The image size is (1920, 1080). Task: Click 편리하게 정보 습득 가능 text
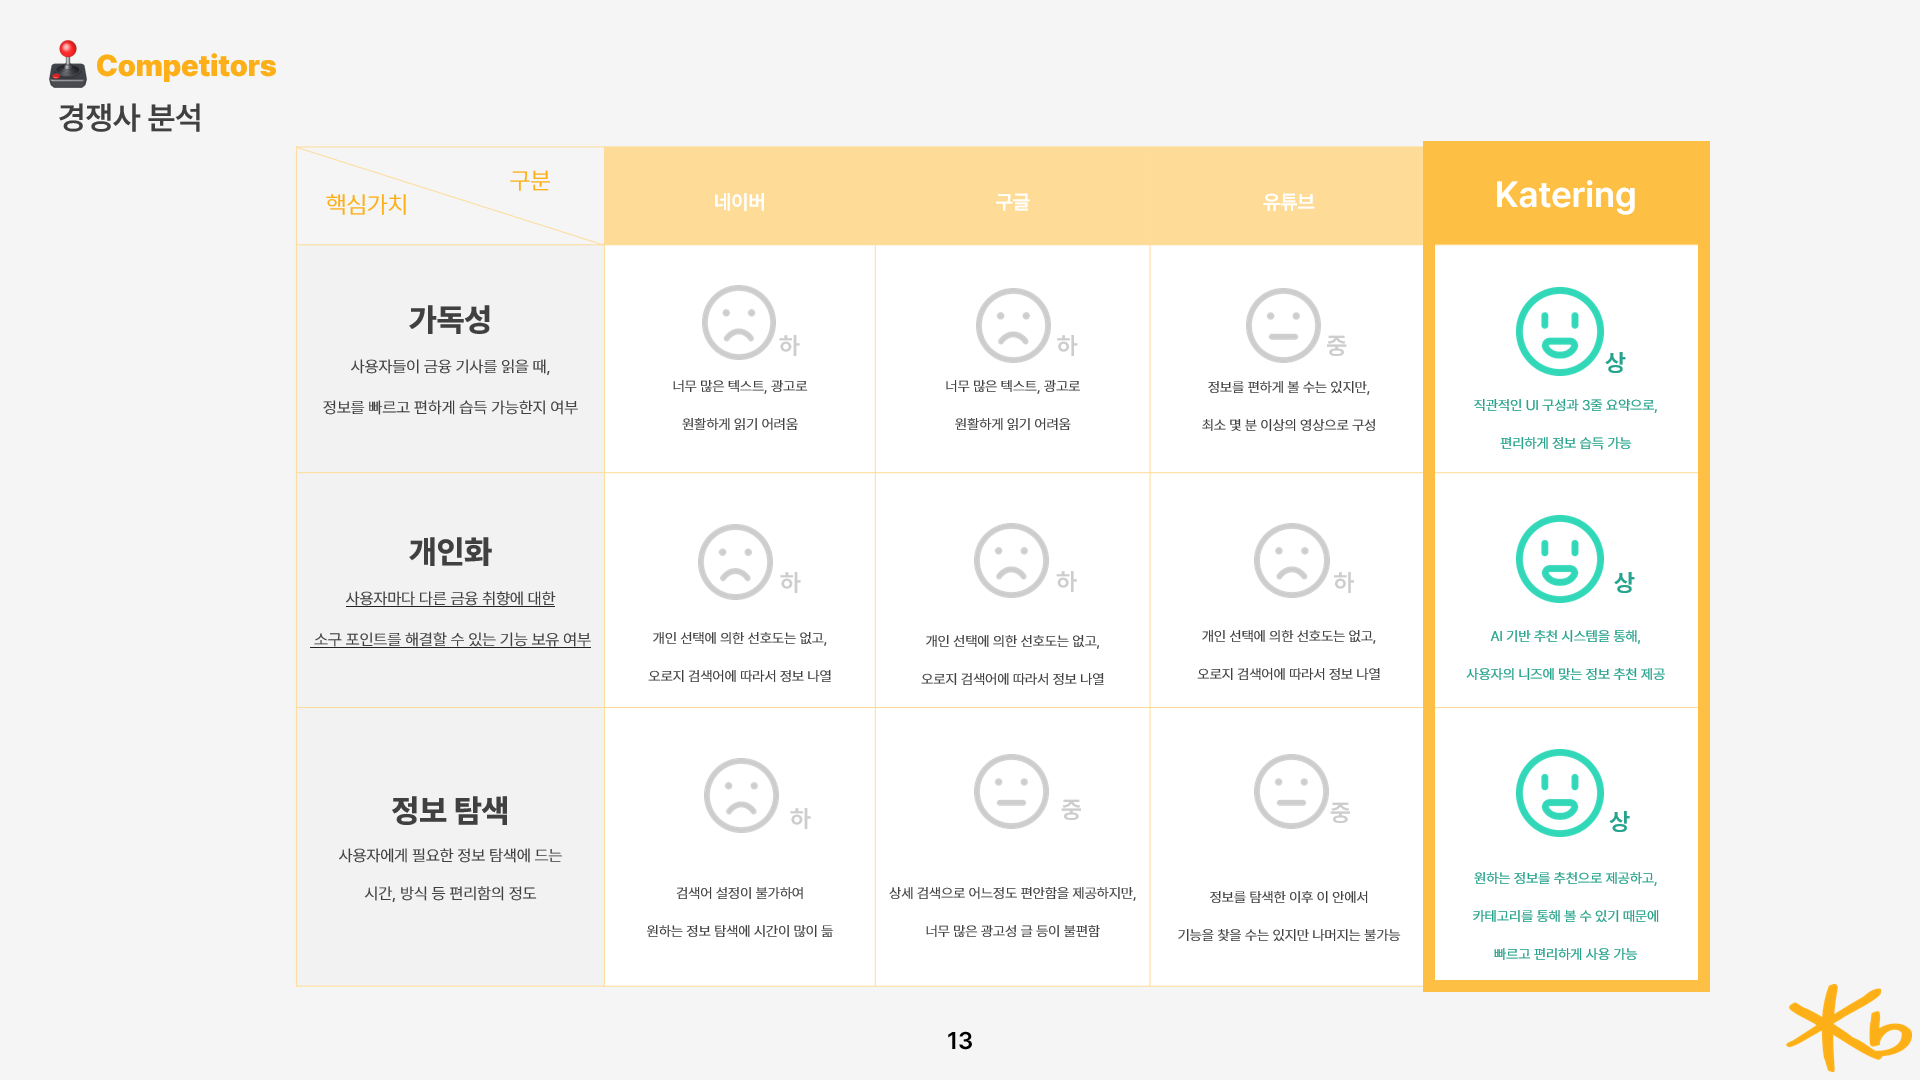(1565, 443)
